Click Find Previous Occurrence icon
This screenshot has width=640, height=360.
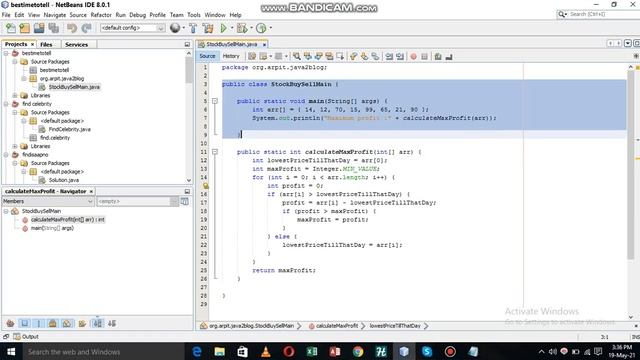click(308, 56)
